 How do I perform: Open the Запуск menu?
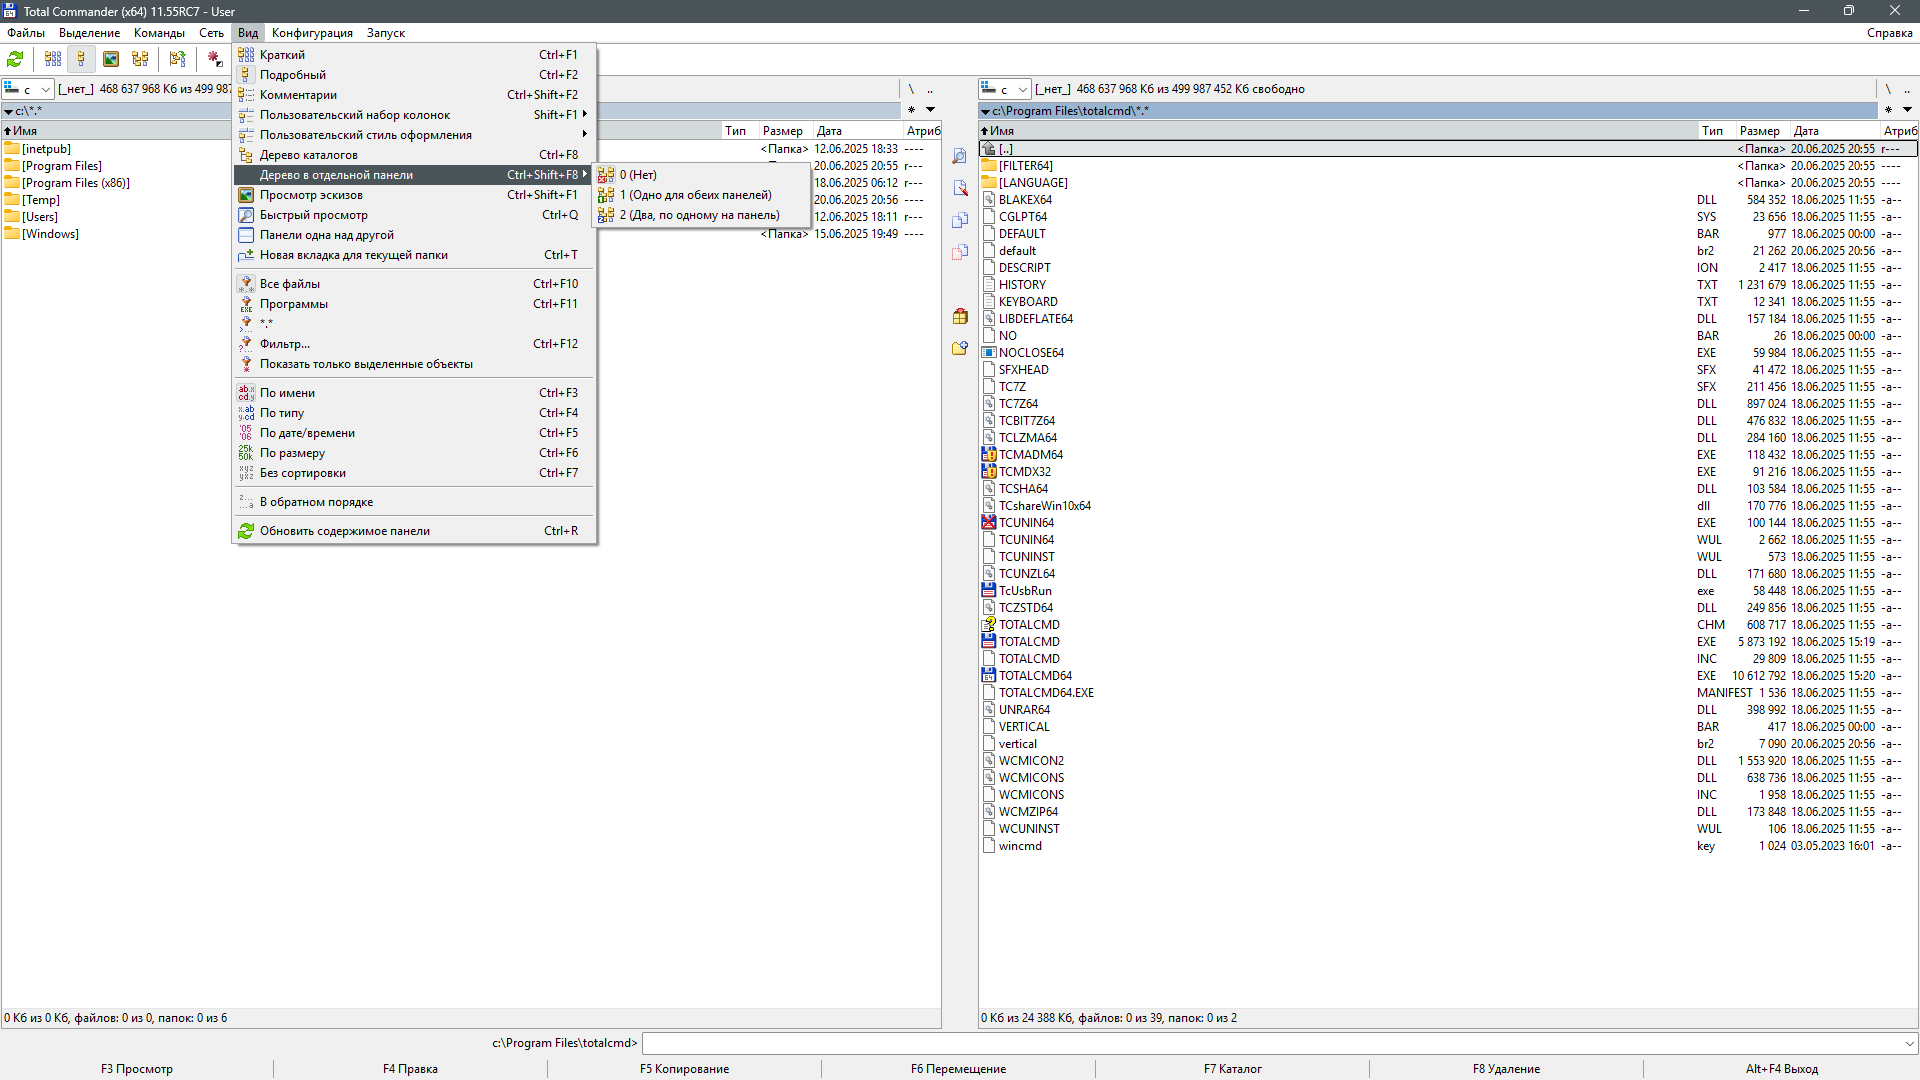386,33
